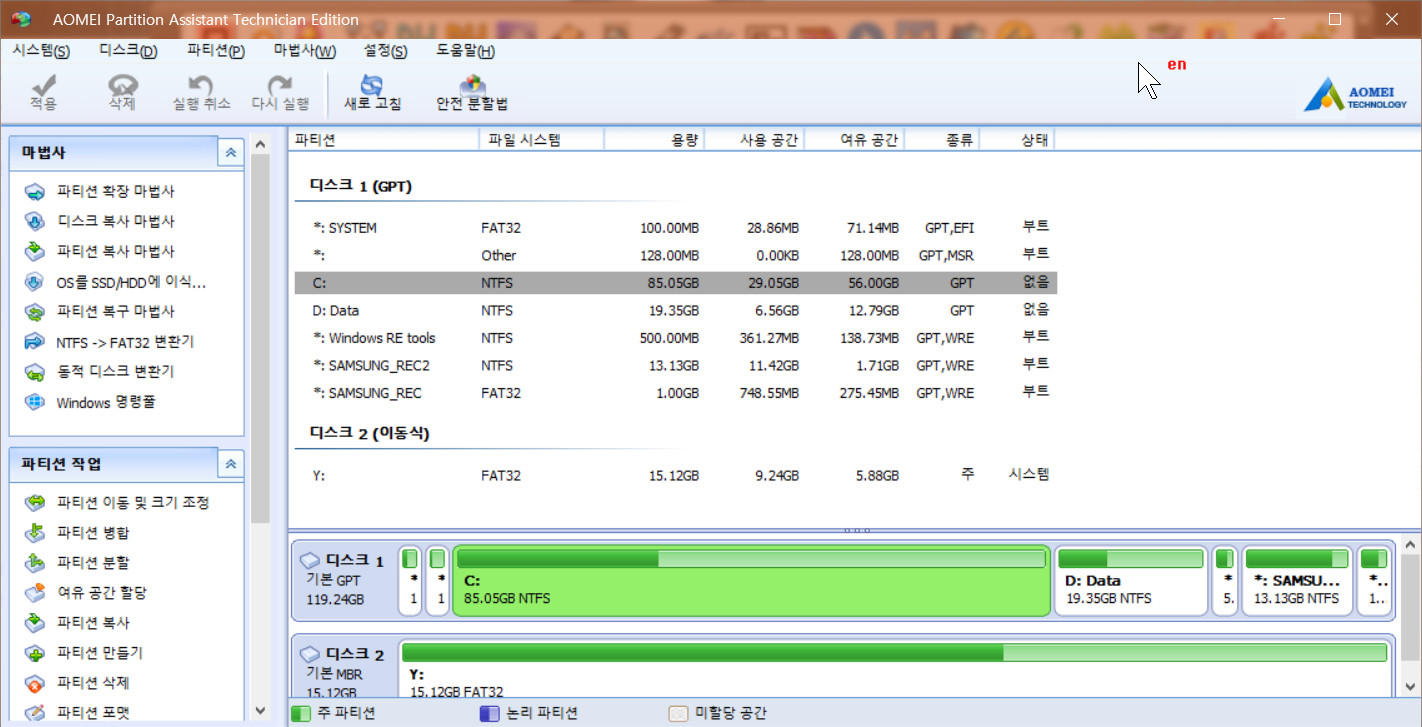Image resolution: width=1422 pixels, height=727 pixels.
Task: Open the 디스크(D) menu
Action: coord(129,51)
